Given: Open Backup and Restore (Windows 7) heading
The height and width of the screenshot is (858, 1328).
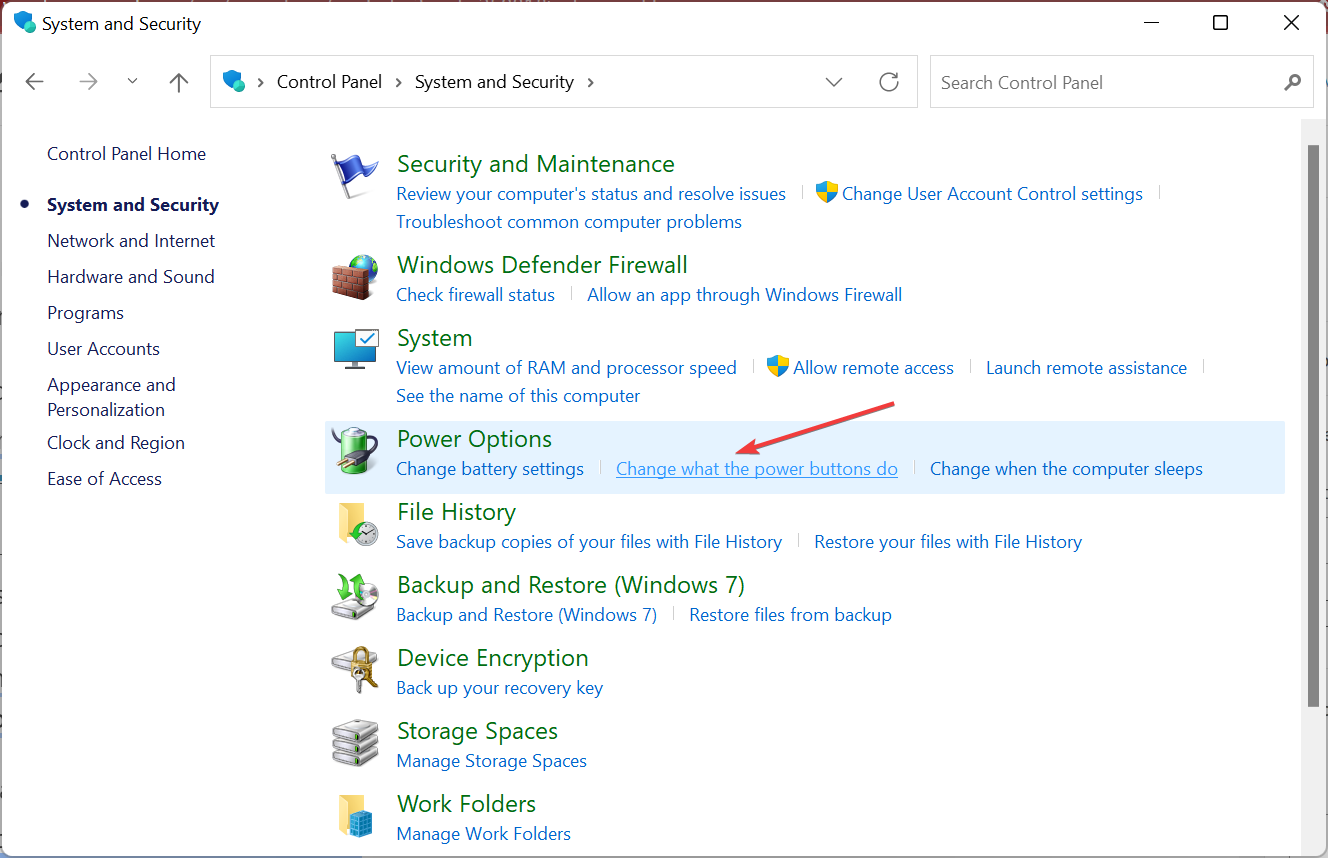Looking at the screenshot, I should click(571, 585).
